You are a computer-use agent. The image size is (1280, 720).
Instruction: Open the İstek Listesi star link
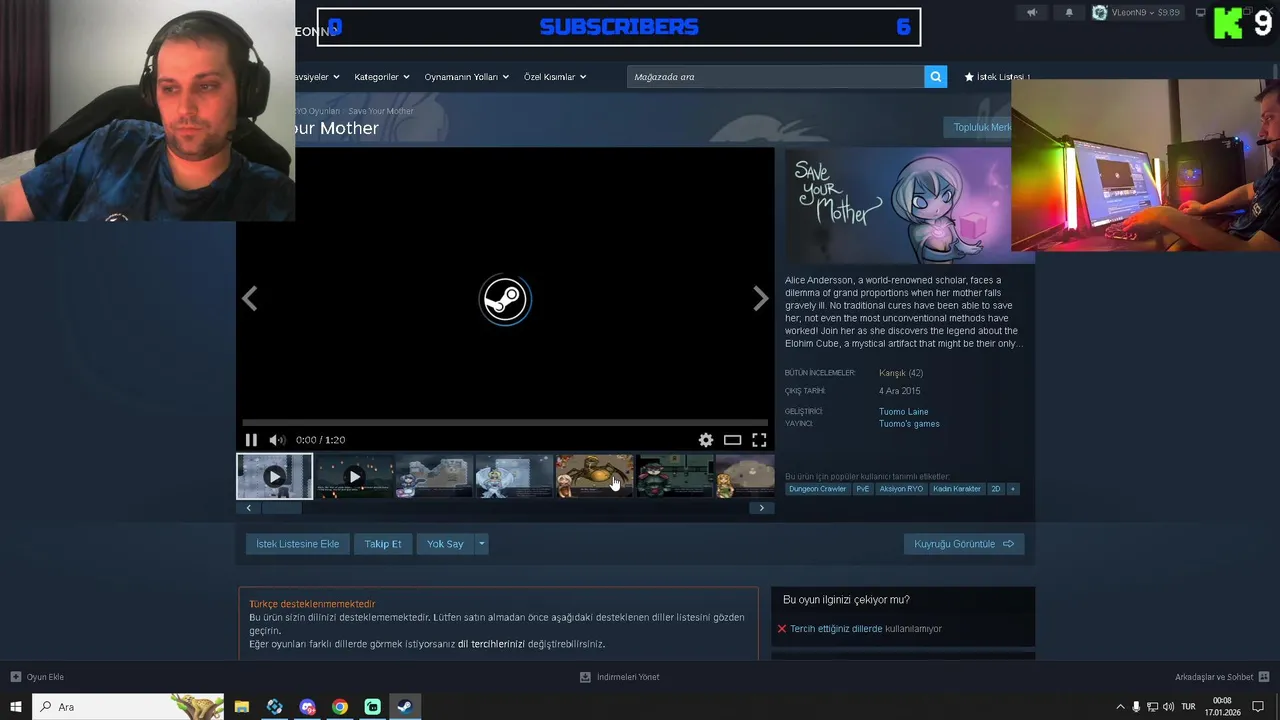point(996,77)
